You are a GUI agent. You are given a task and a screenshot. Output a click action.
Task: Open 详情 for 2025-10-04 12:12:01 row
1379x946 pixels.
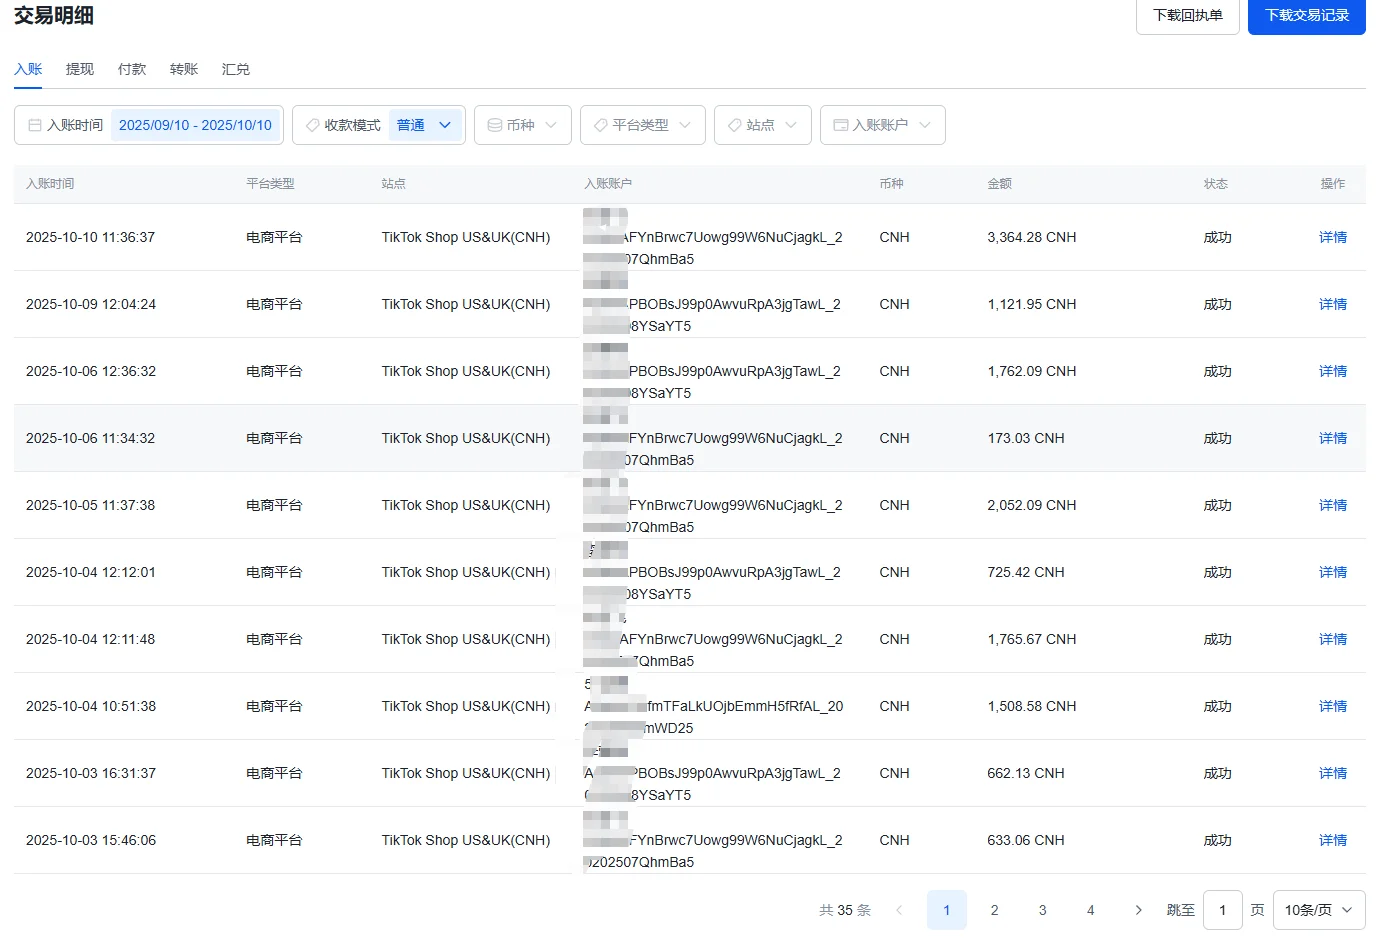tap(1333, 572)
